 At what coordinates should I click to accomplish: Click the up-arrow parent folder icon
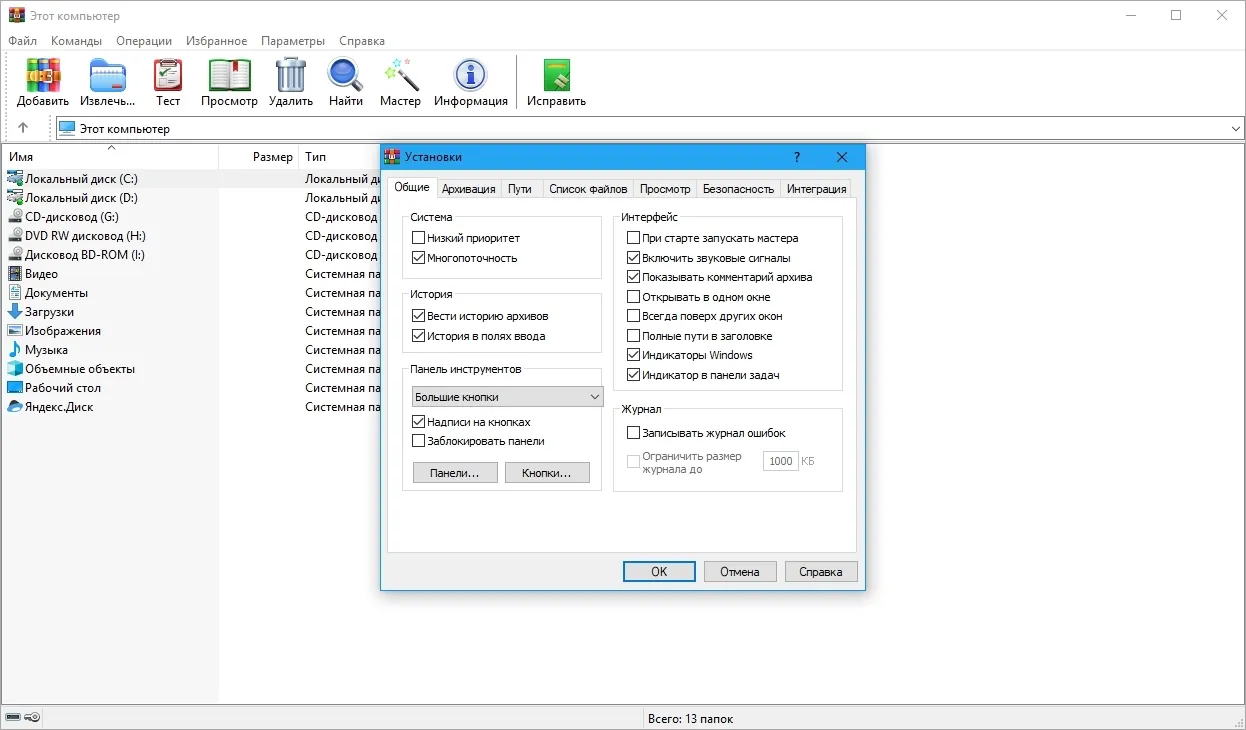coord(23,128)
